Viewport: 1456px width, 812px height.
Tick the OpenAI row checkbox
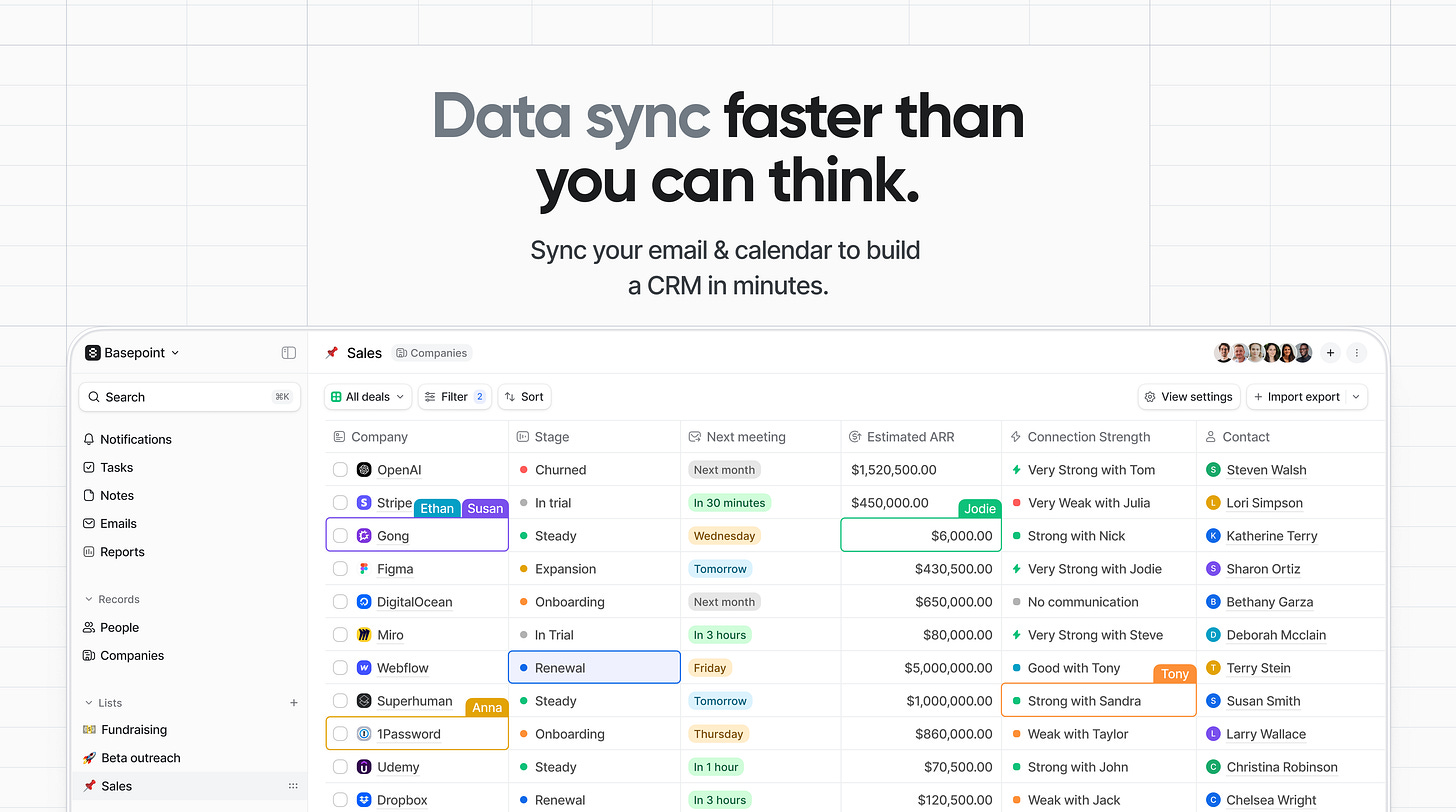pos(340,470)
